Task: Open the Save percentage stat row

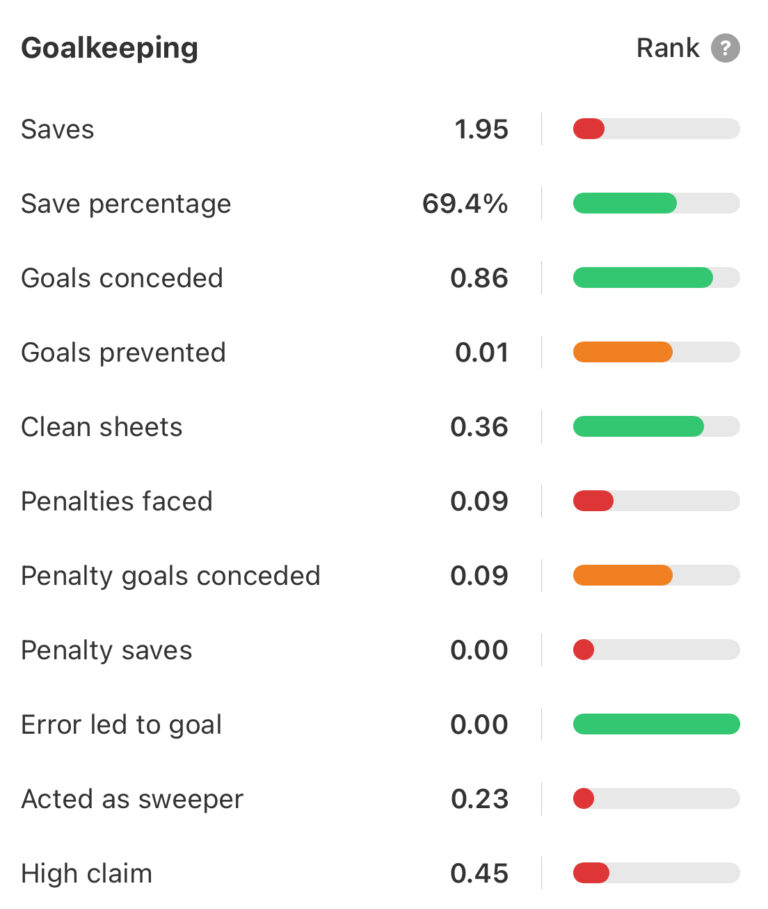Action: click(126, 204)
